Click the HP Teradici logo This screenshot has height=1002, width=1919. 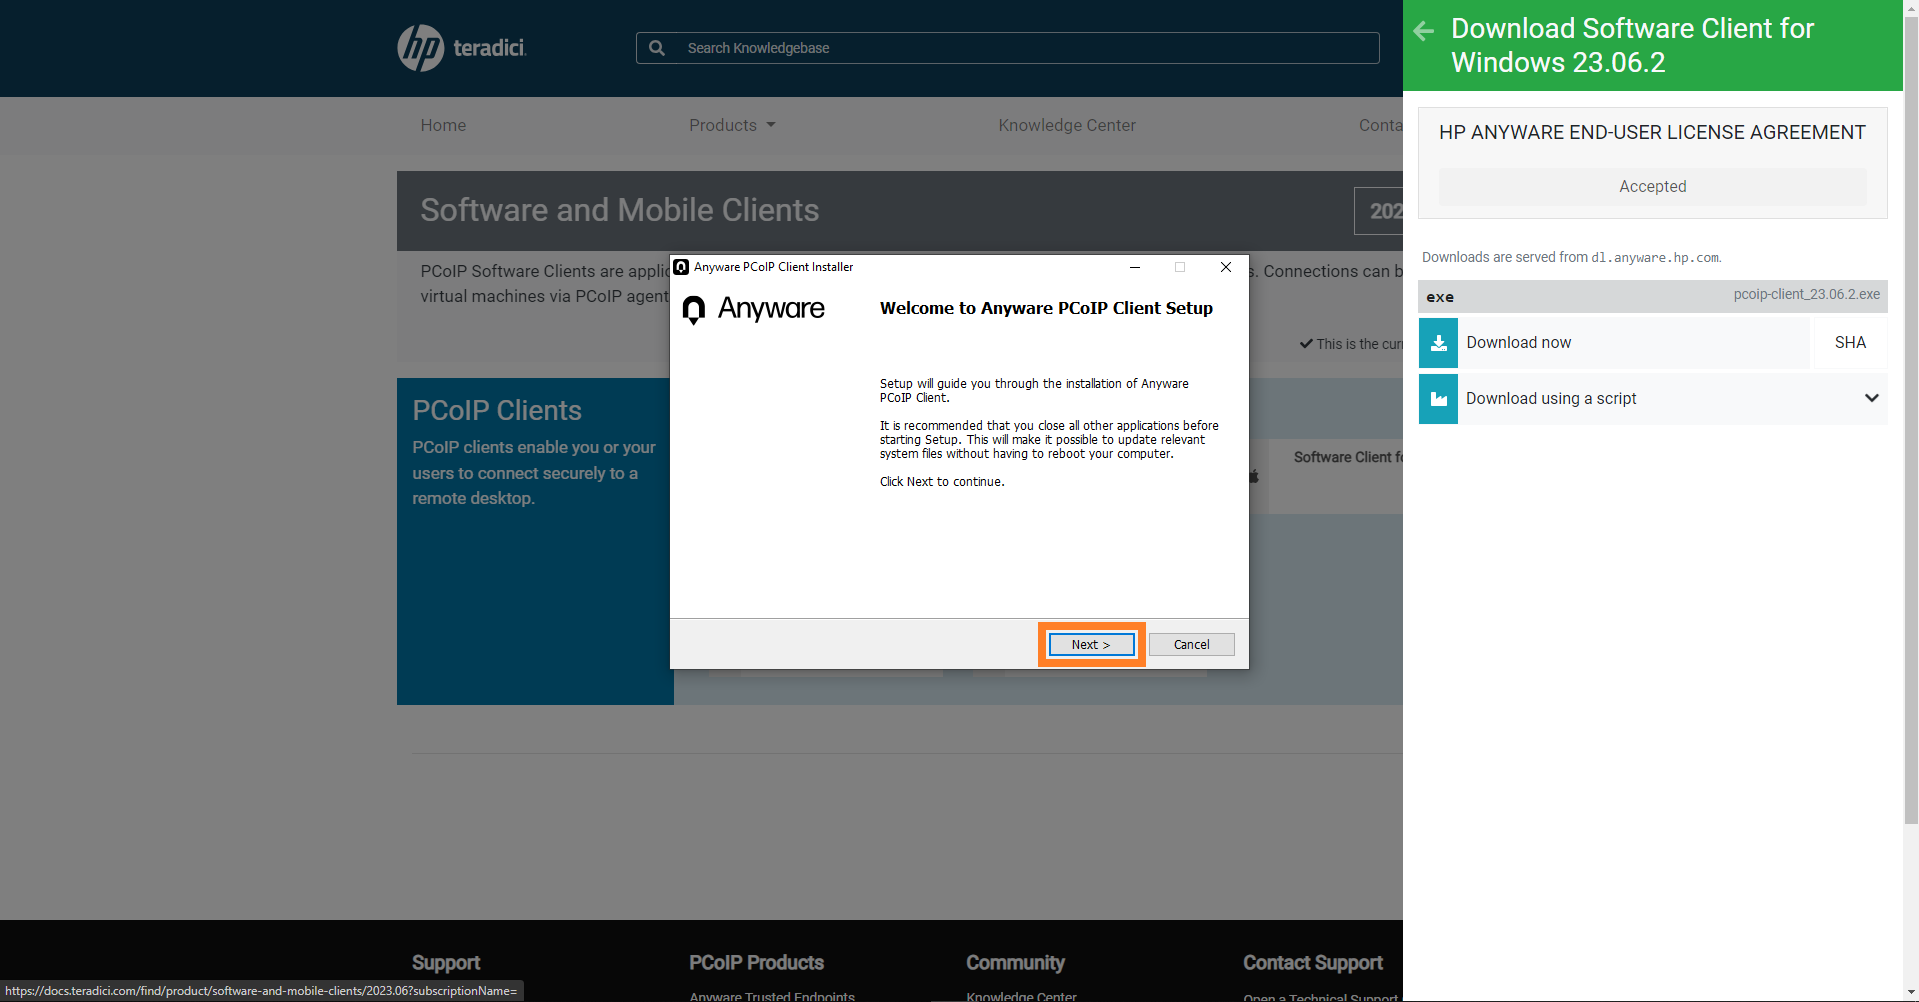point(462,48)
